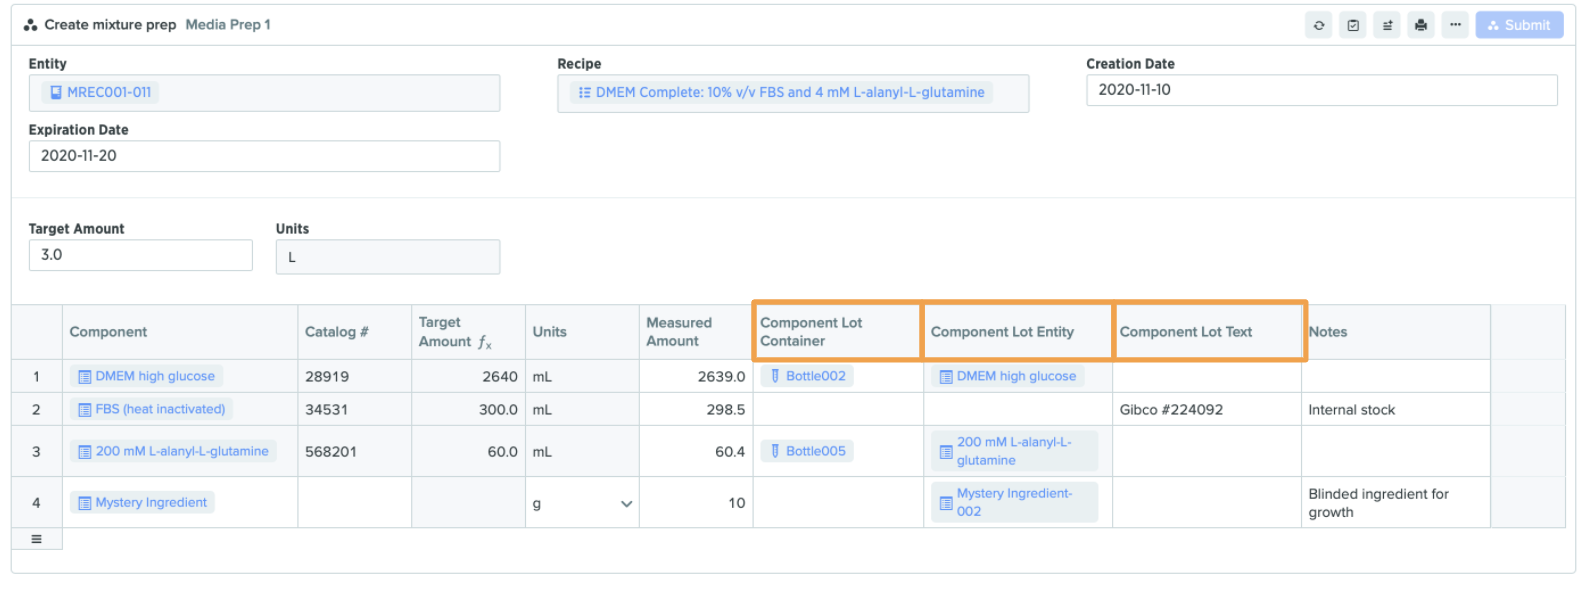Click the refresh sync icon
Viewport: 1586px width, 590px height.
tap(1318, 25)
